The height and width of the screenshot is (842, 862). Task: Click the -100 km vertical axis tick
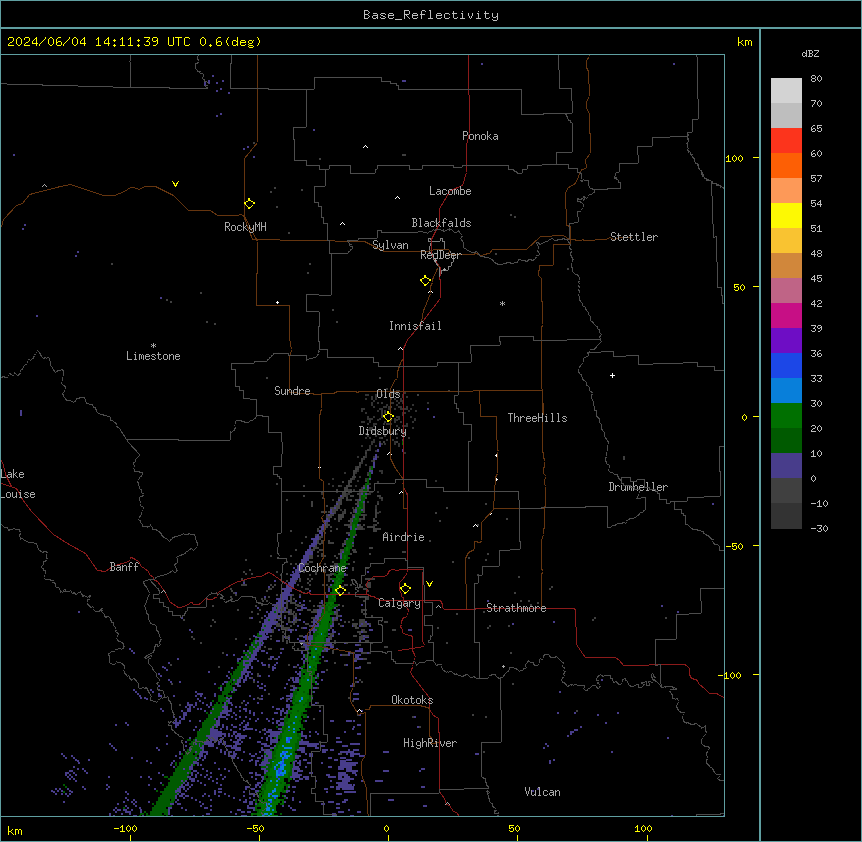tap(731, 675)
